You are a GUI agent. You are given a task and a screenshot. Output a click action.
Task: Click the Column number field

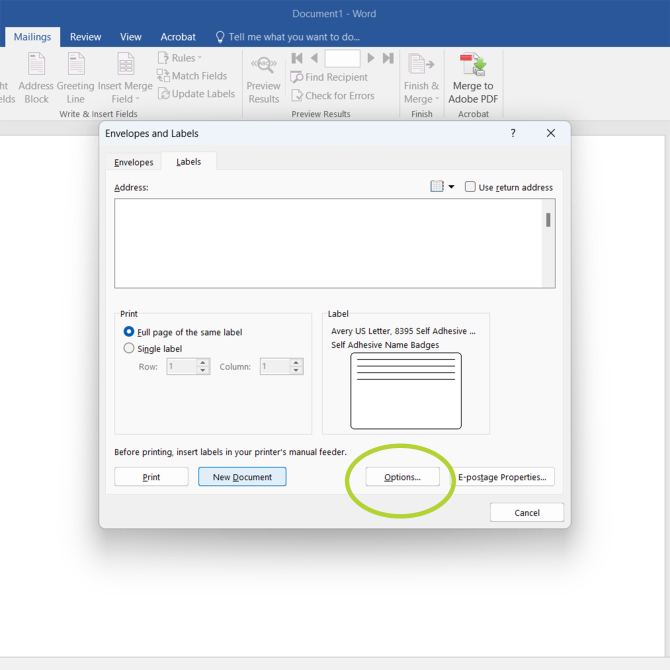point(275,366)
